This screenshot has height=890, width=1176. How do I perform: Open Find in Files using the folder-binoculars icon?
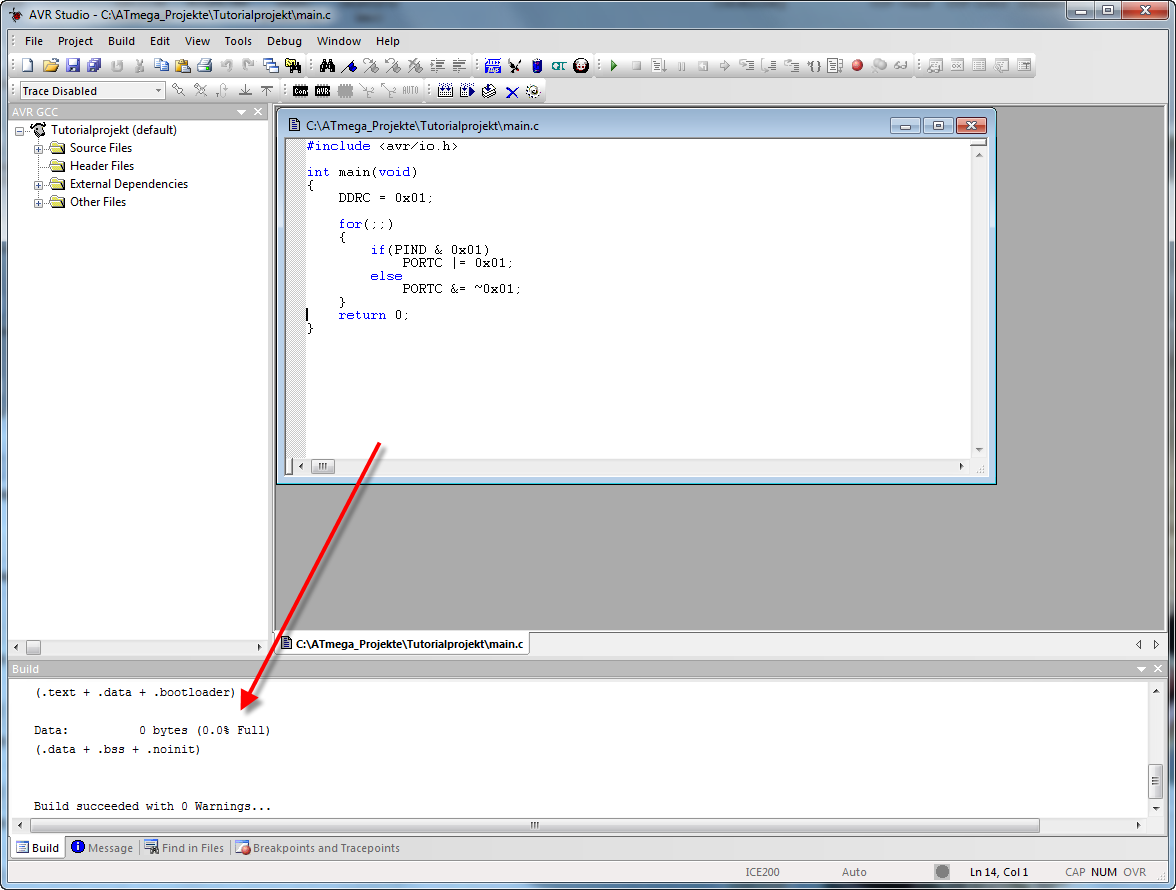(x=293, y=66)
